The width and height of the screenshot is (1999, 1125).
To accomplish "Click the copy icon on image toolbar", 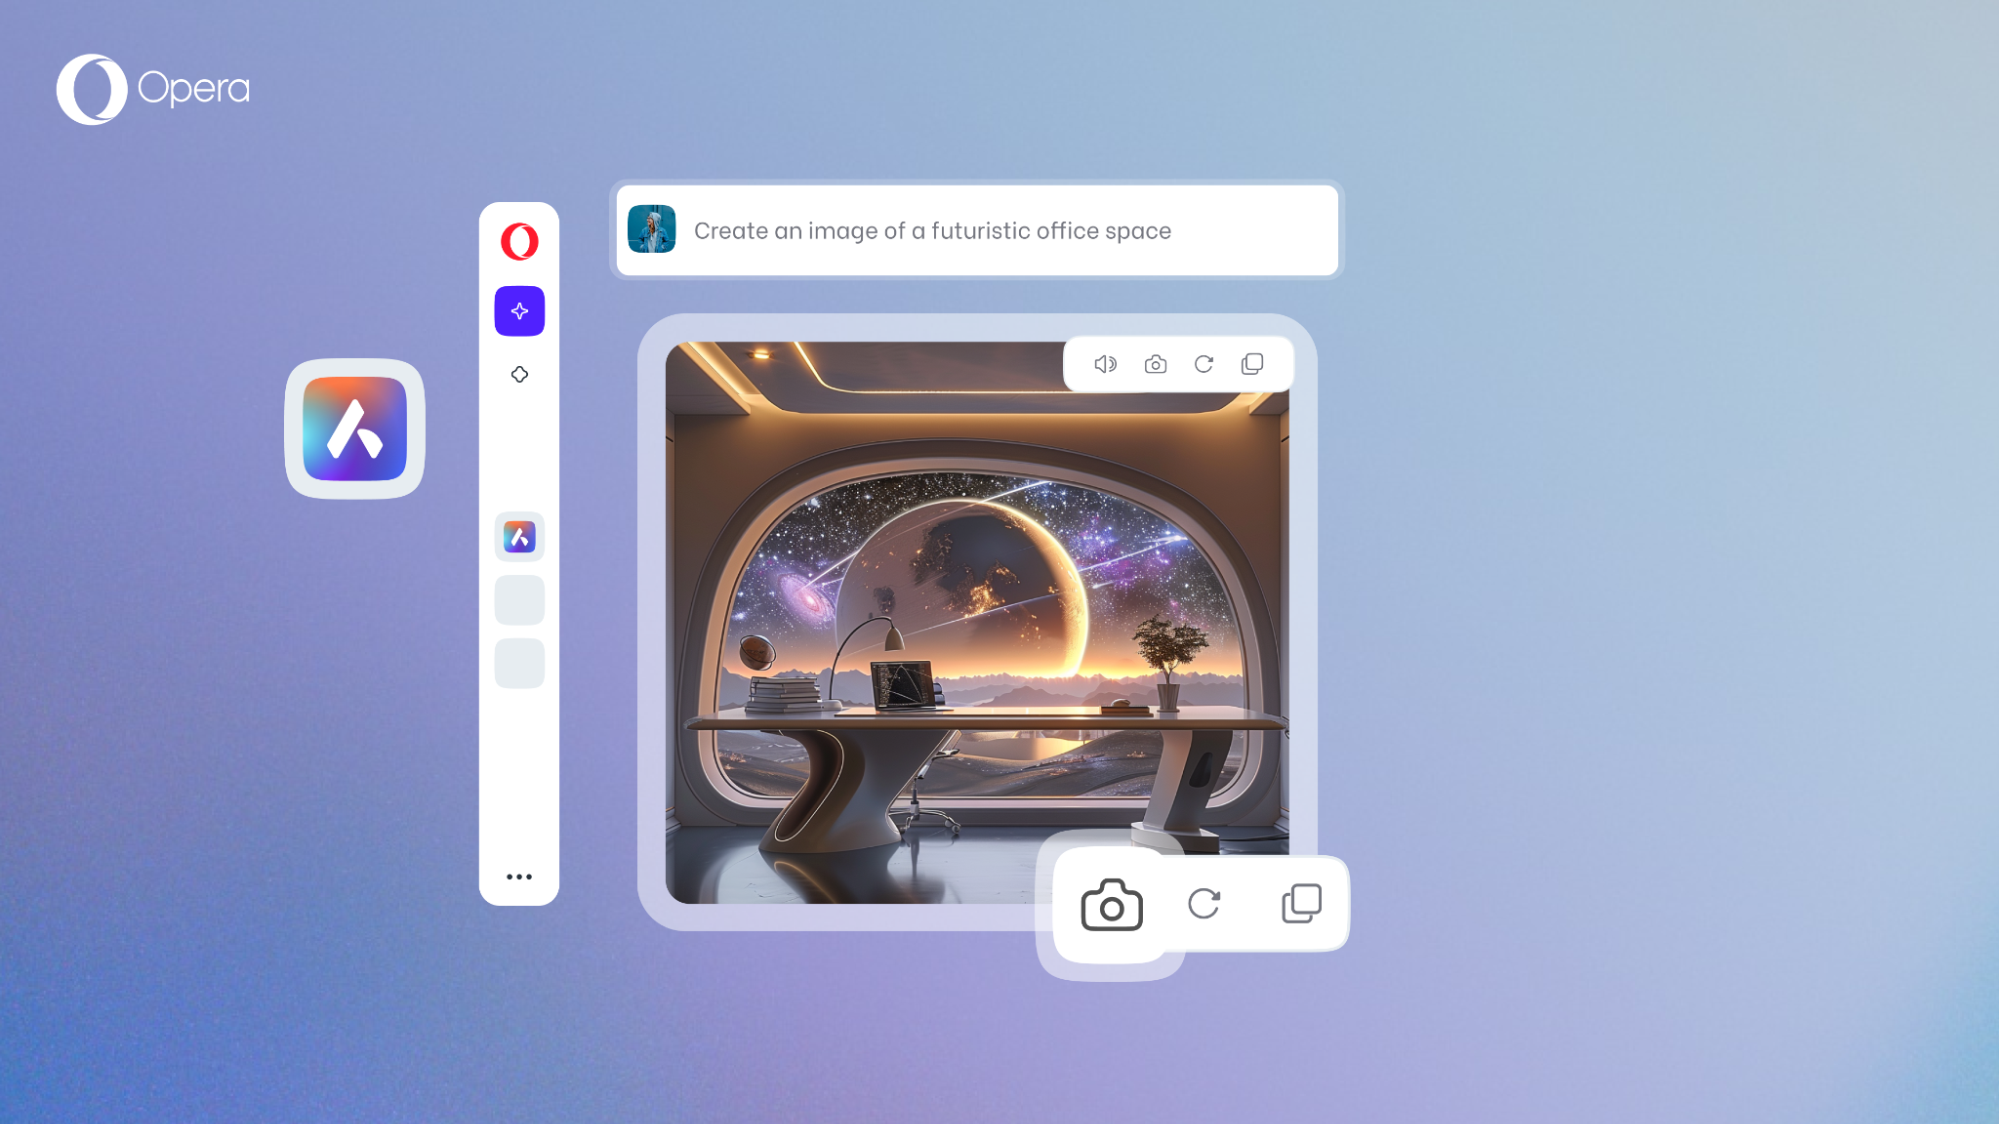I will tap(1252, 363).
